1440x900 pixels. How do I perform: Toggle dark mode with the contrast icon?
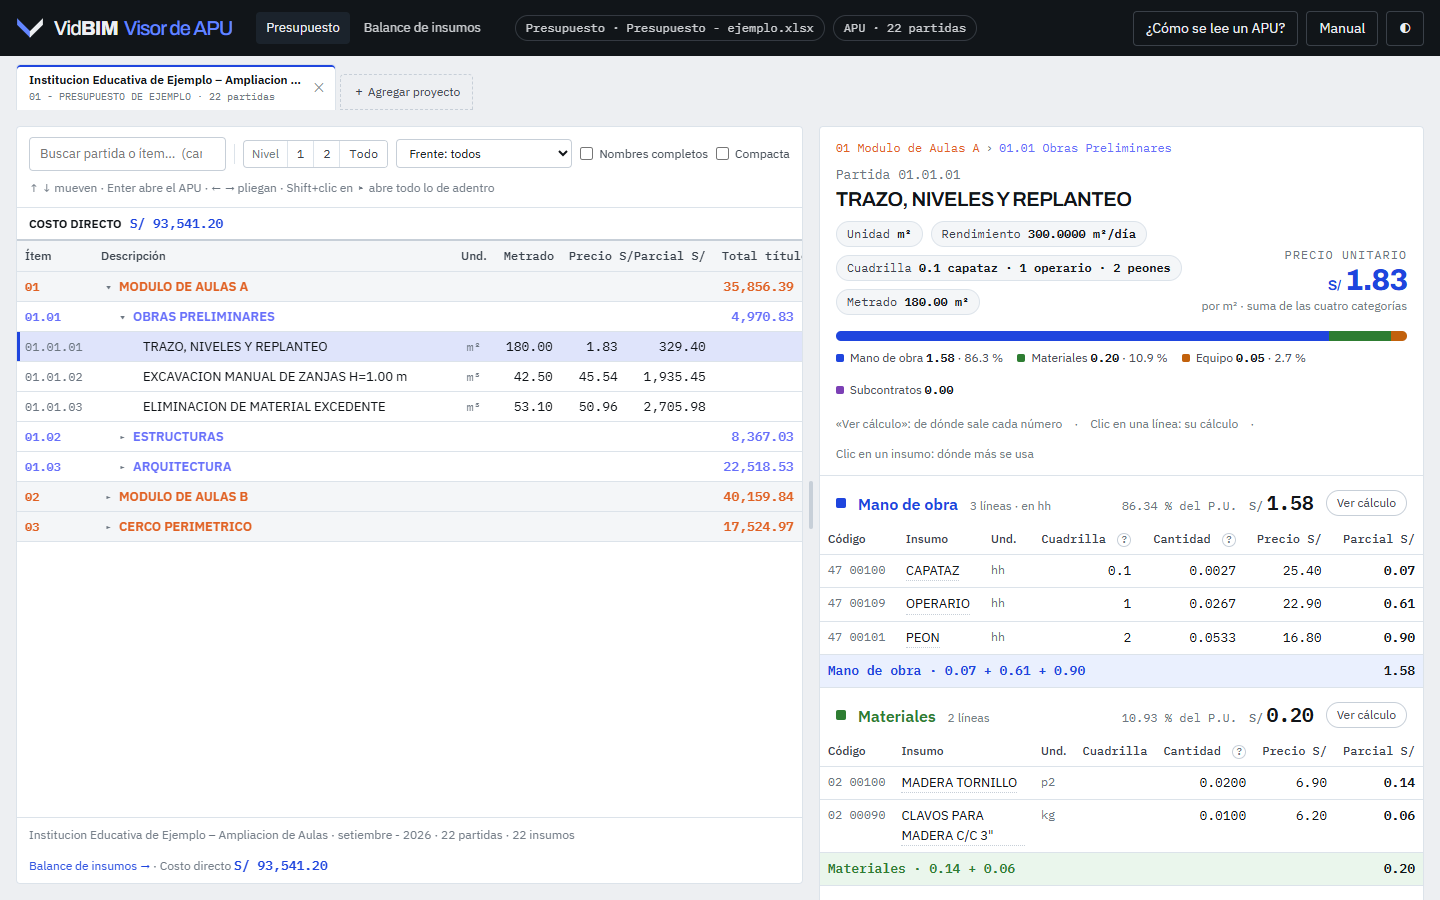pyautogui.click(x=1405, y=28)
